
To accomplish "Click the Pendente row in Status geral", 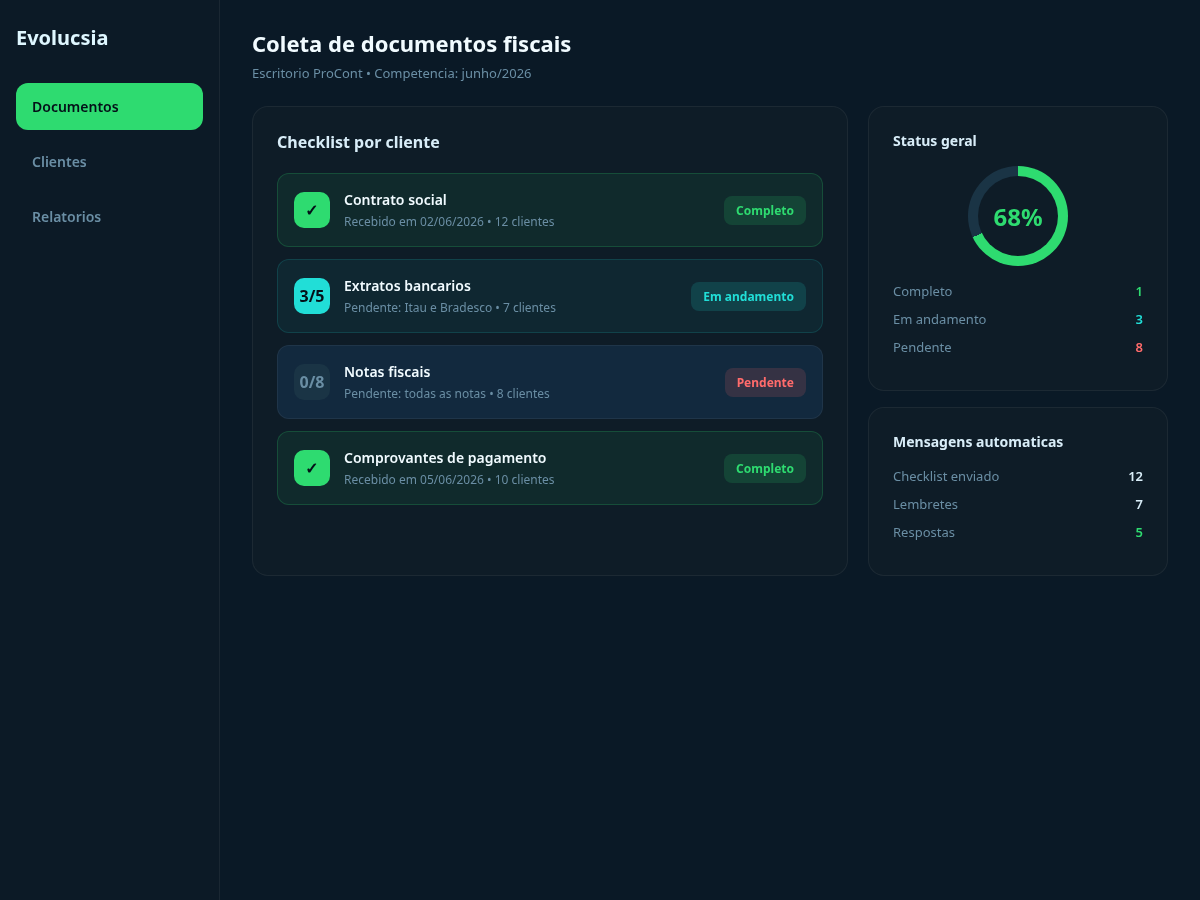I will pyautogui.click(x=1018, y=348).
